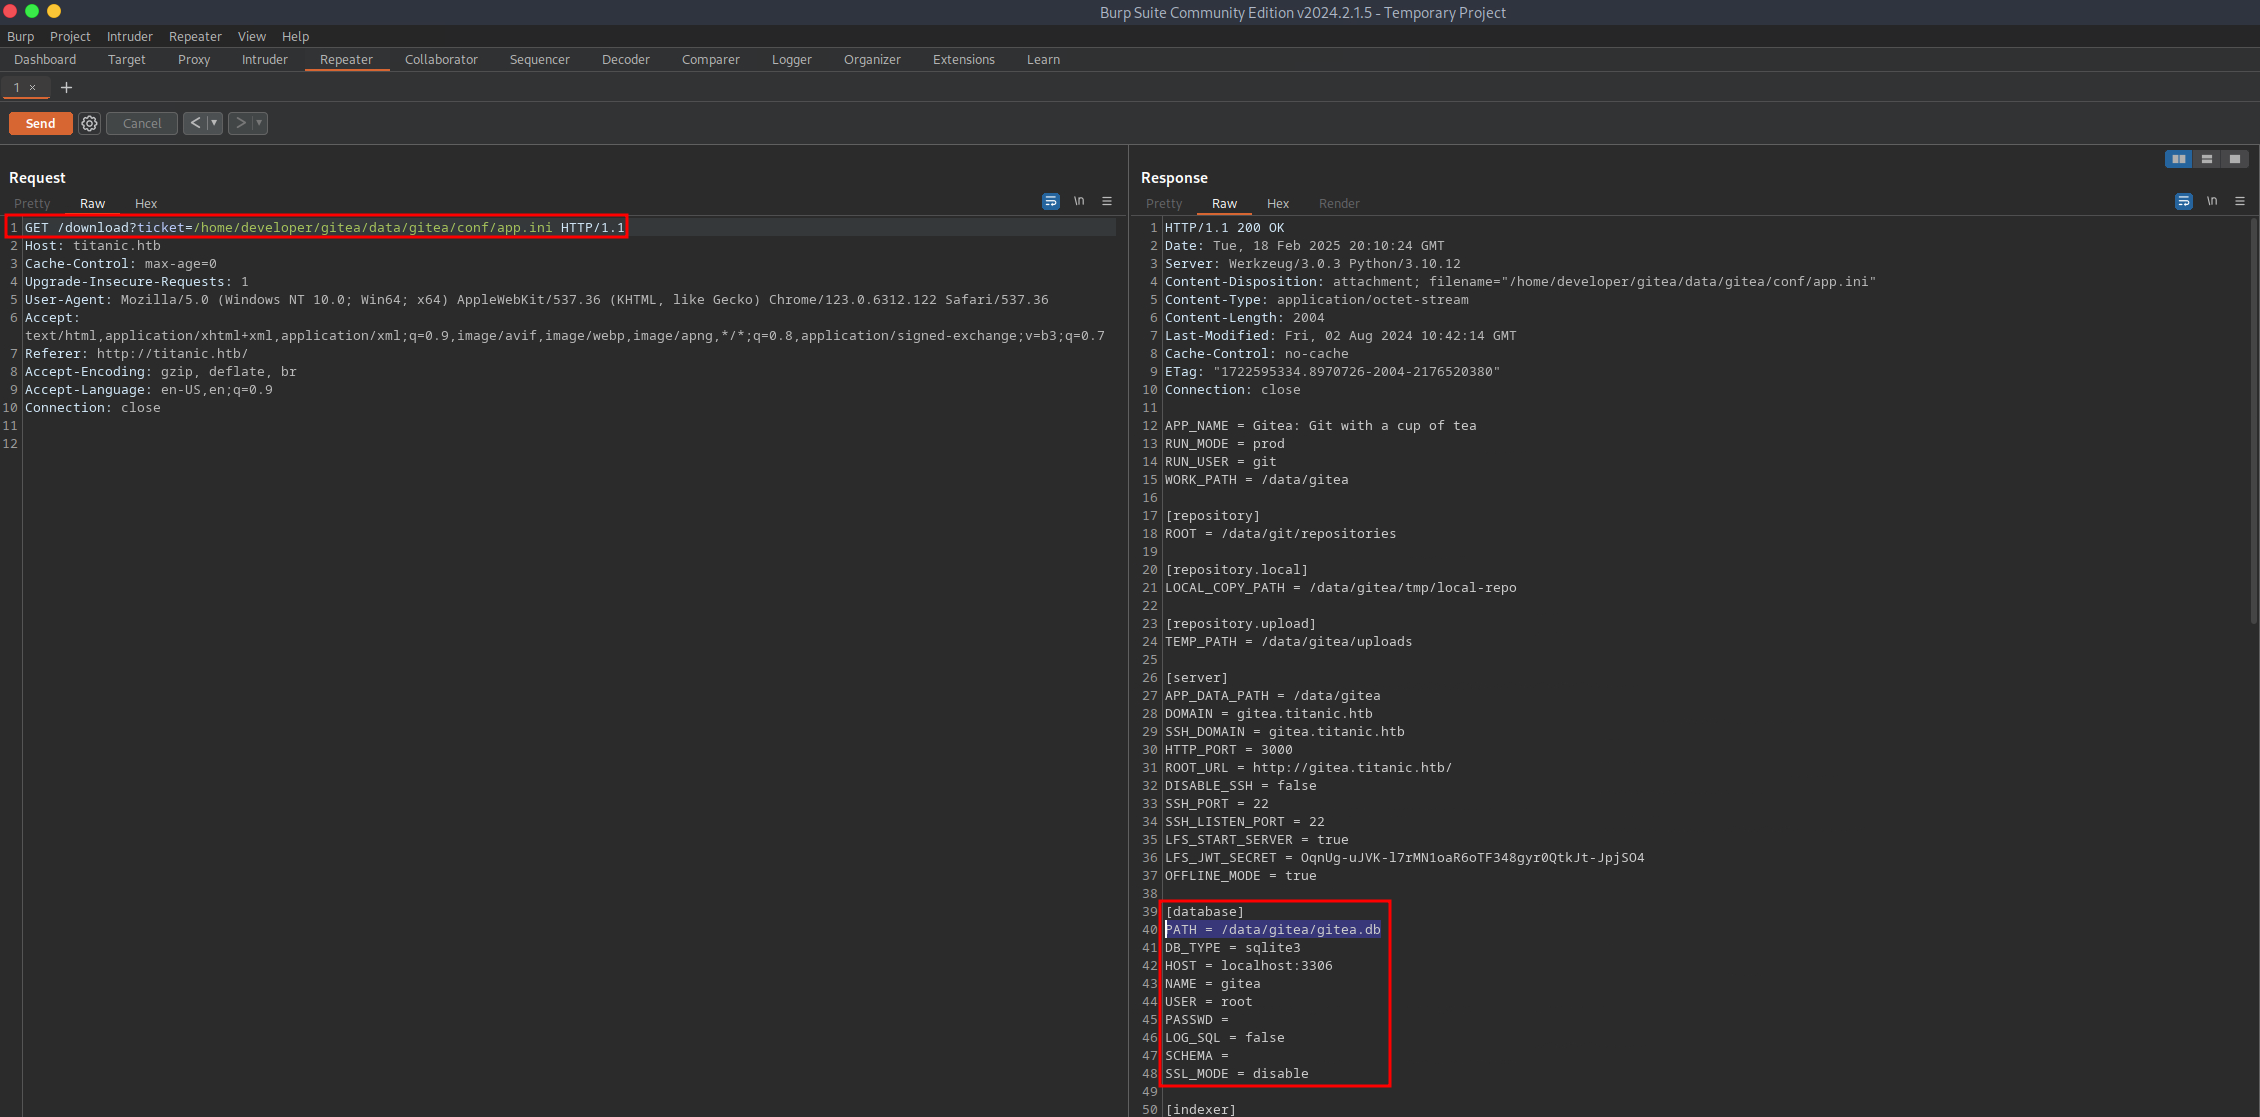This screenshot has height=1117, width=2260.
Task: Open back-history dropdown arrow
Action: [214, 123]
